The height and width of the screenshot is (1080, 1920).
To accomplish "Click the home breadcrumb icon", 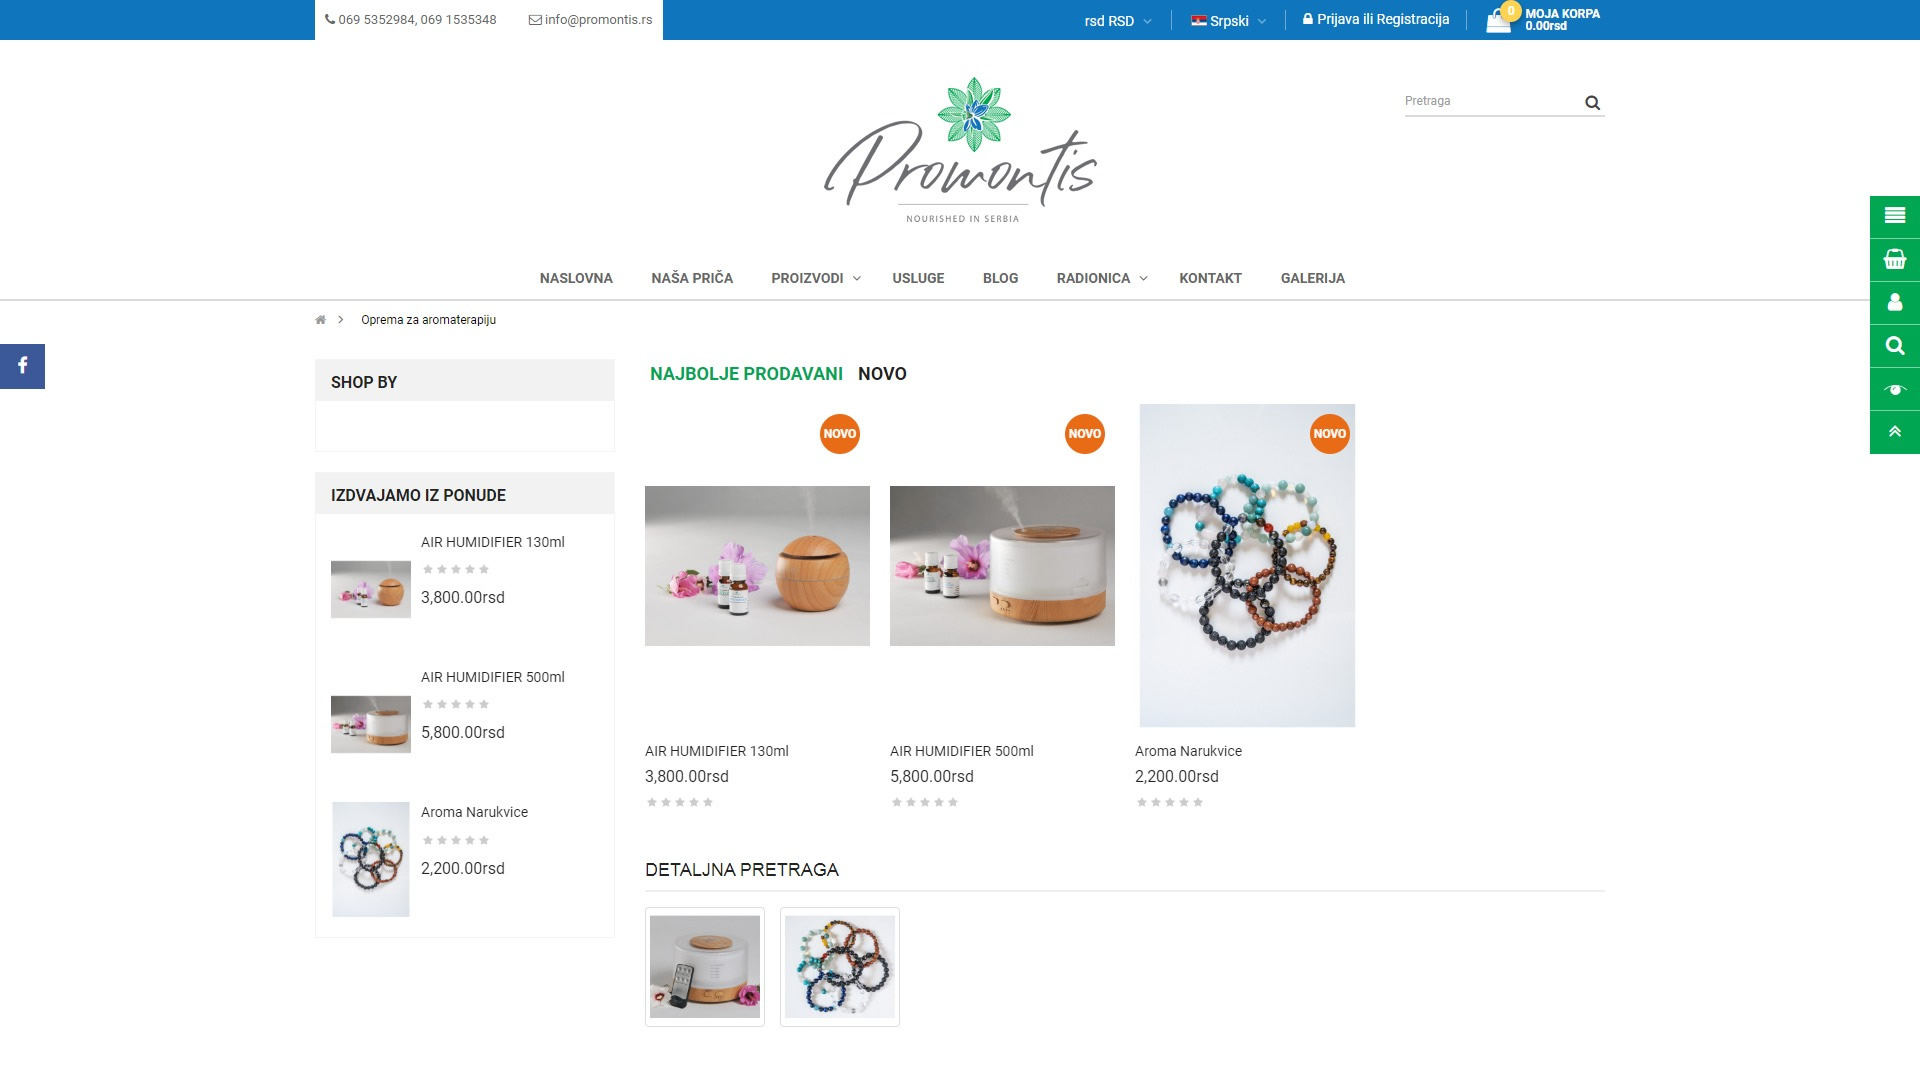I will pos(320,320).
